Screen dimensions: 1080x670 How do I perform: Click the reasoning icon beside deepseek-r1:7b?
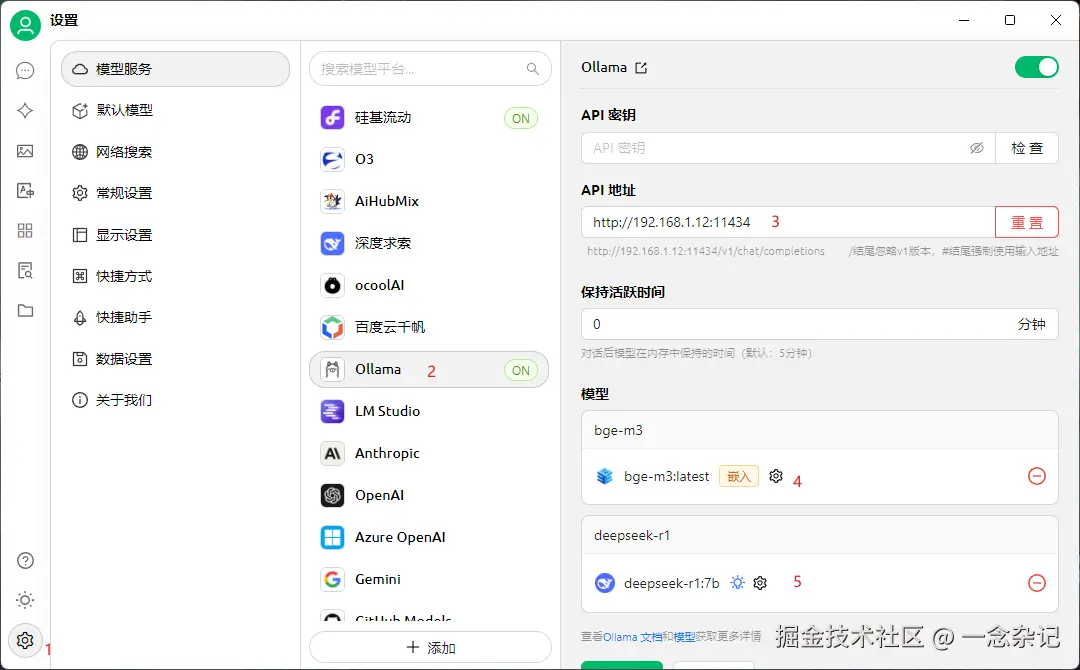738,583
